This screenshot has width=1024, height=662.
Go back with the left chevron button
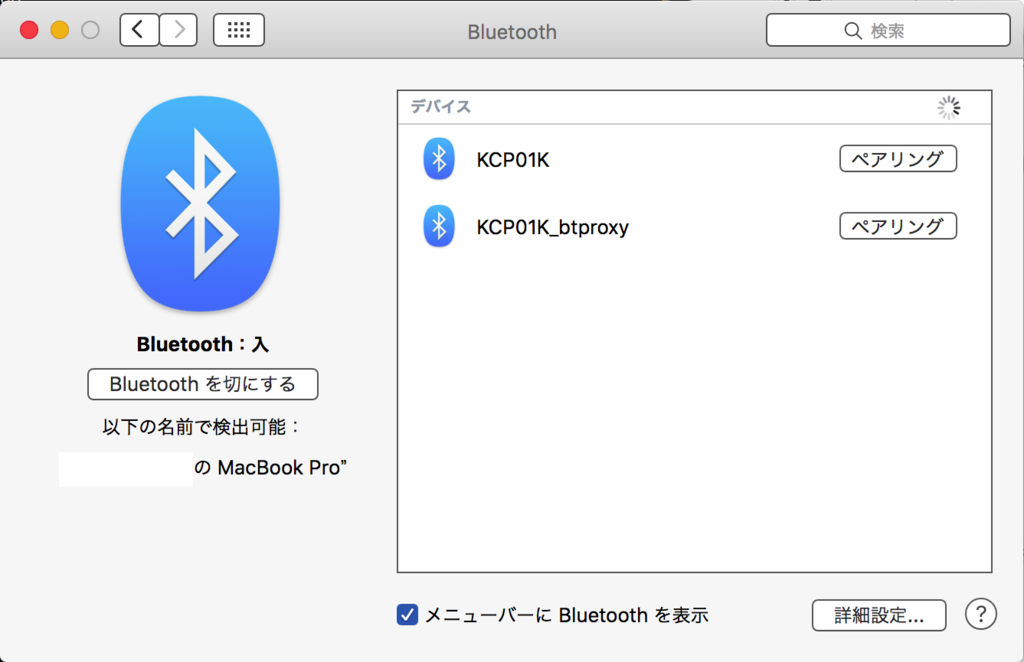[x=139, y=30]
